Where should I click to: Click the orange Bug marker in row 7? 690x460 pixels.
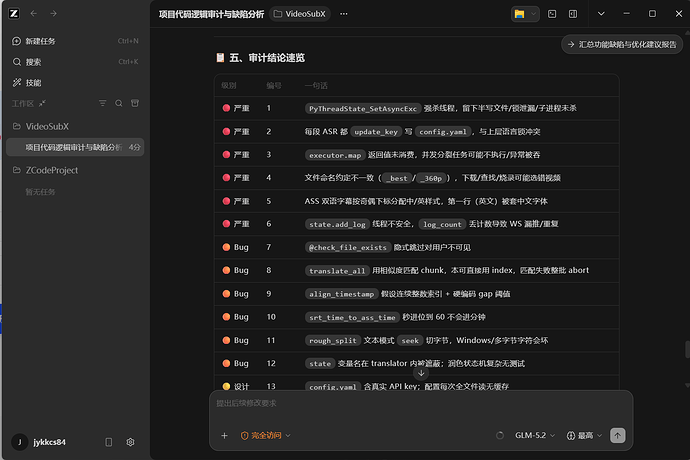(226, 247)
